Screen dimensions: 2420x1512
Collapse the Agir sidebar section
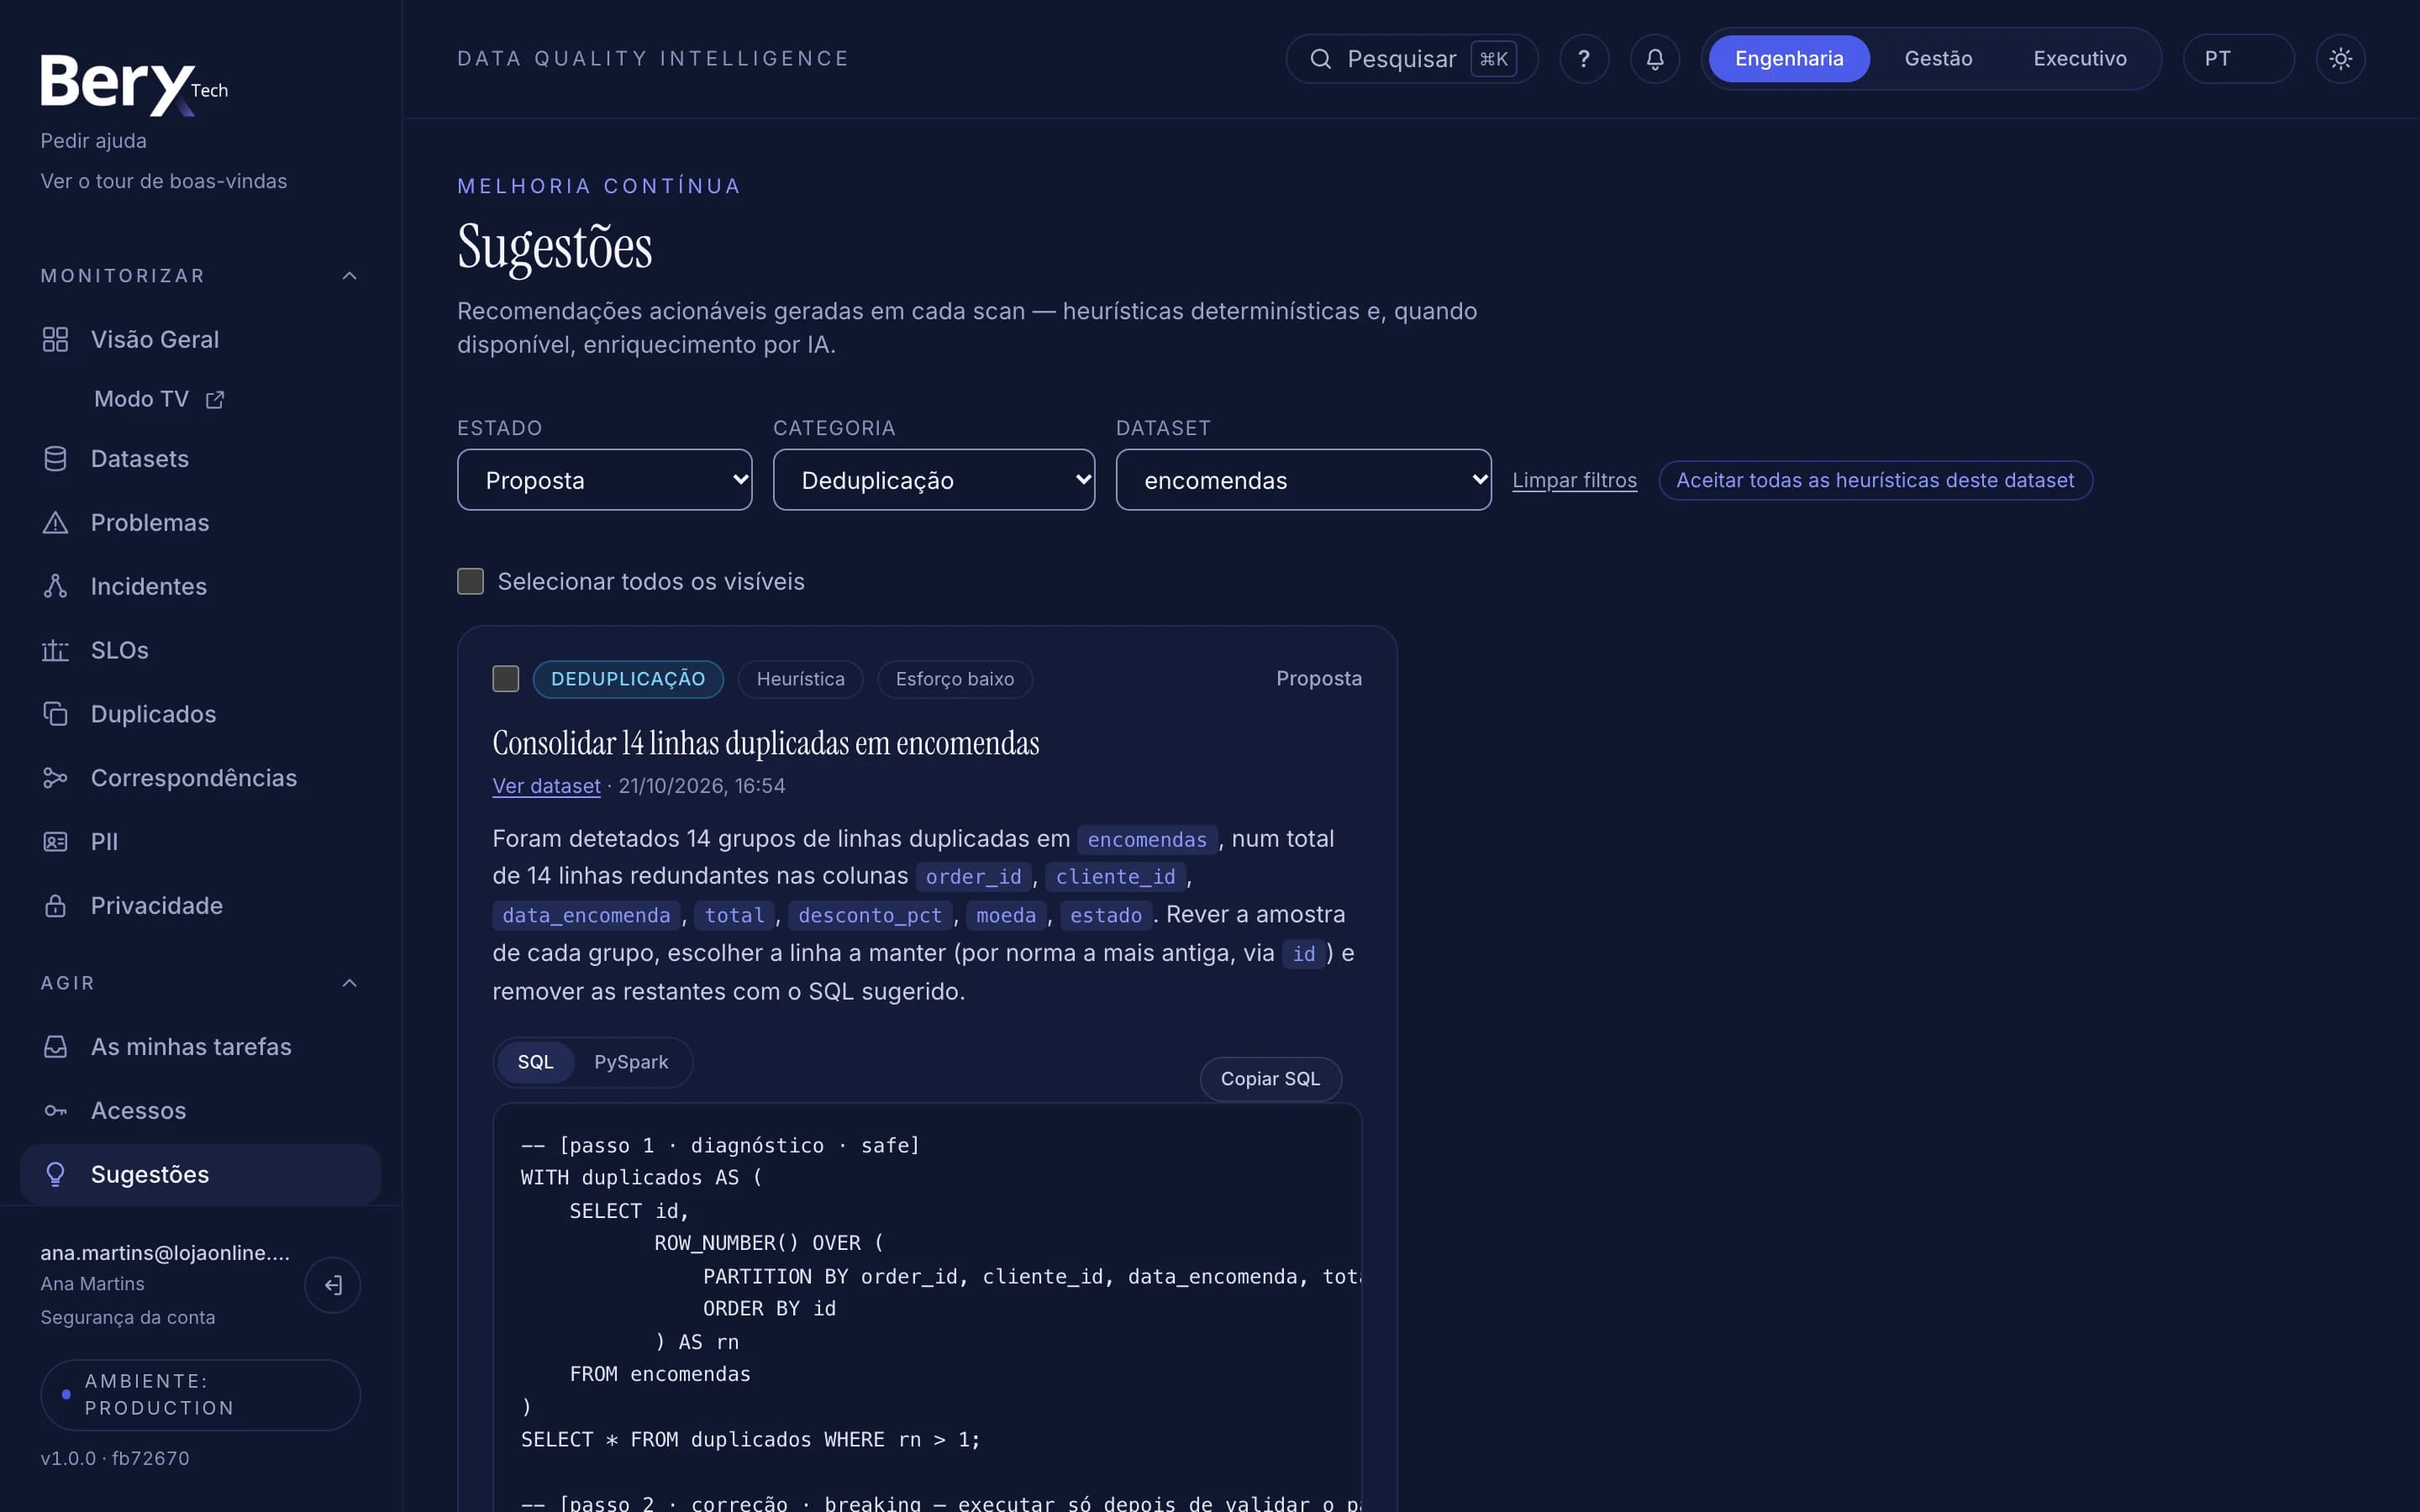pos(349,983)
